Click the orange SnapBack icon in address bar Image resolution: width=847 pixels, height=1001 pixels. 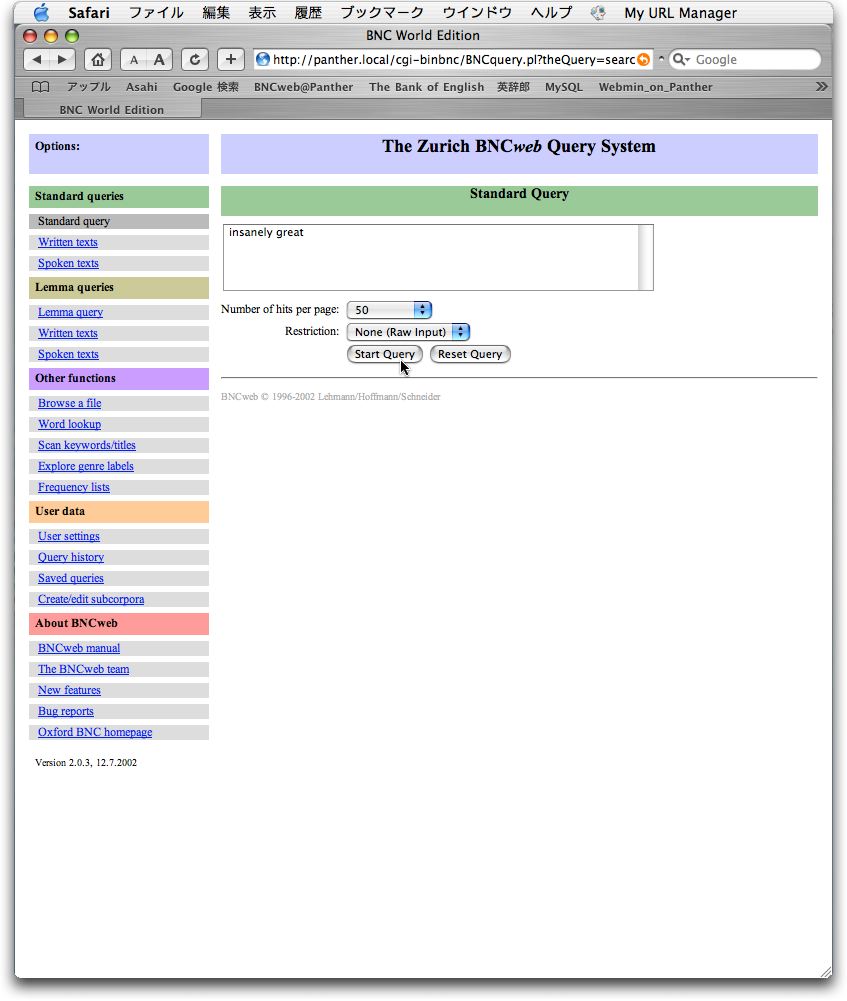(643, 59)
